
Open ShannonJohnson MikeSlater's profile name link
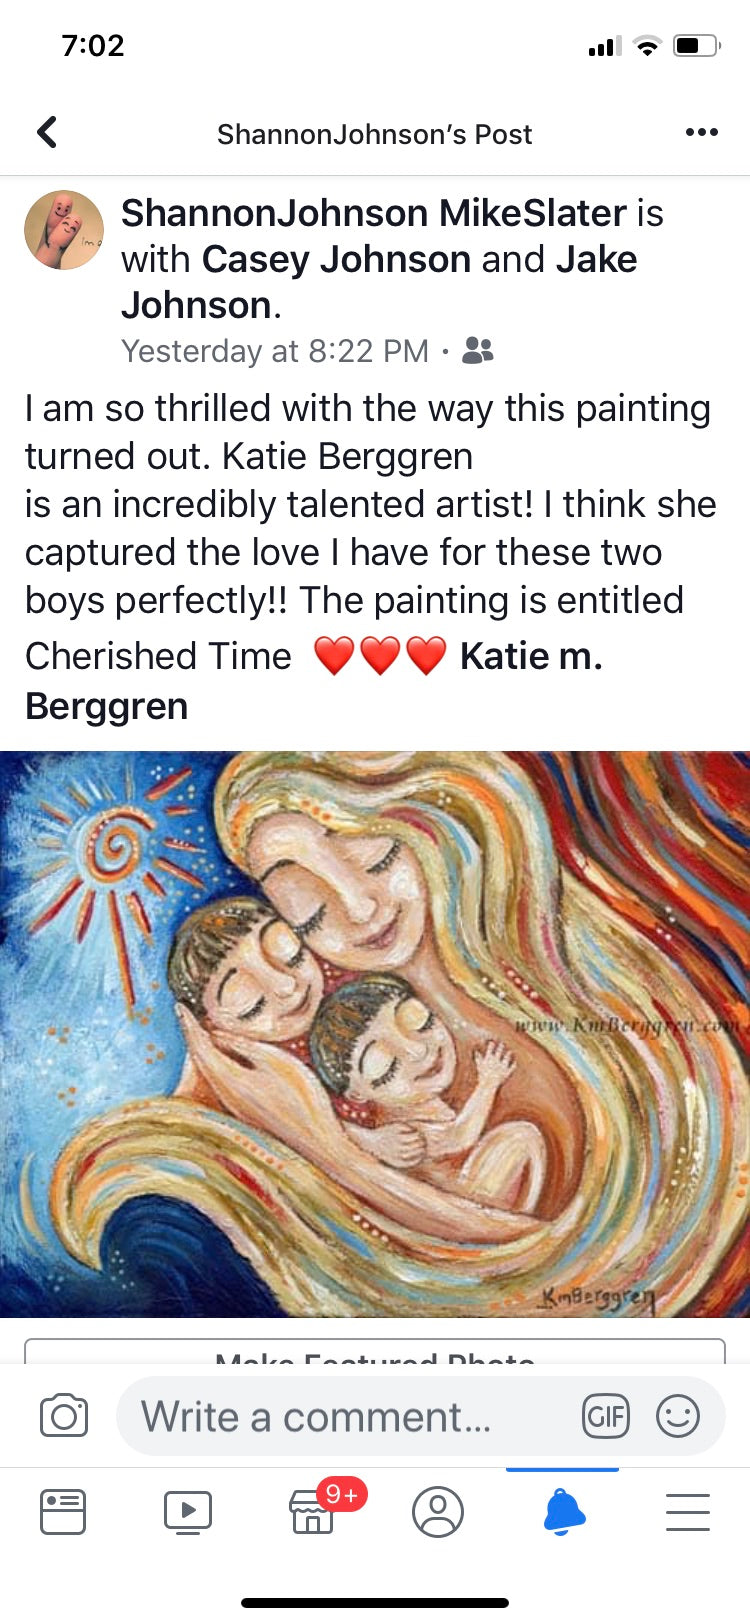click(374, 213)
